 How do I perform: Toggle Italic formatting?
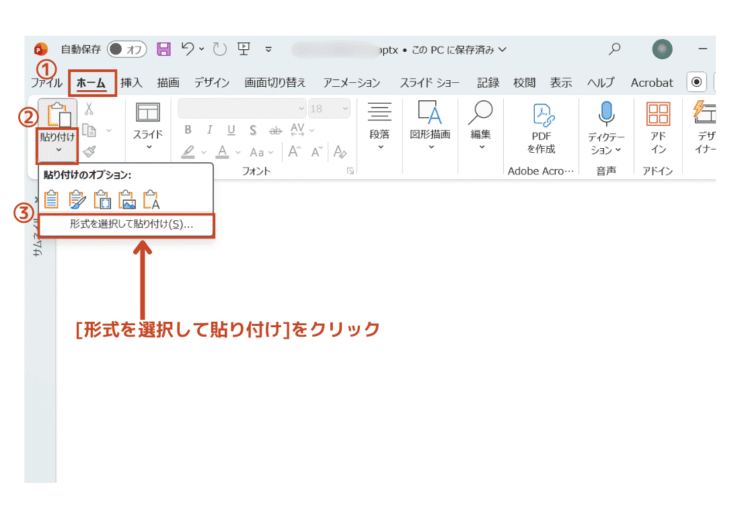click(210, 130)
